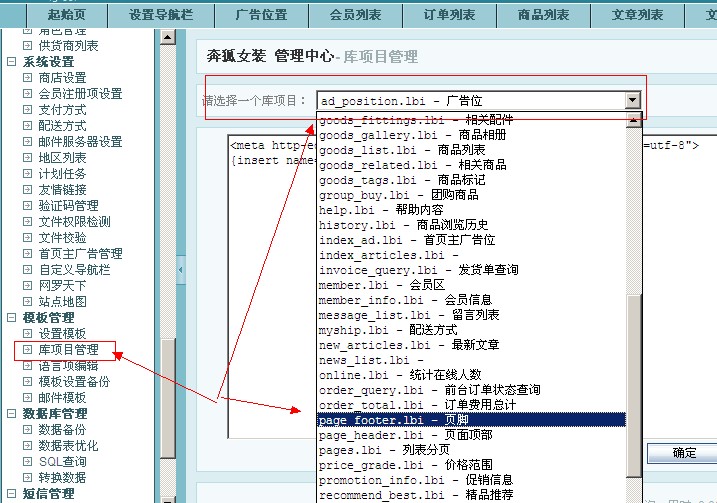Click the dropdown list scrollbar thumb
717x503 pixels.
(x=634, y=386)
